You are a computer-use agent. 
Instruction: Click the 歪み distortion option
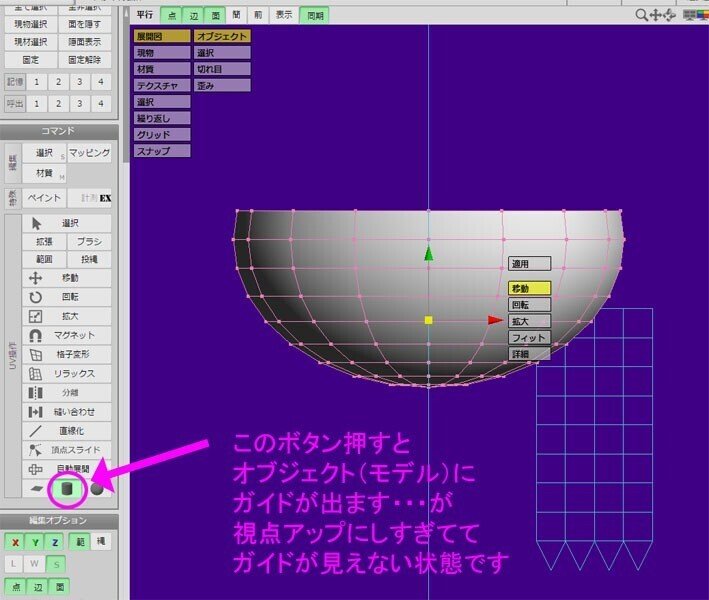(222, 85)
